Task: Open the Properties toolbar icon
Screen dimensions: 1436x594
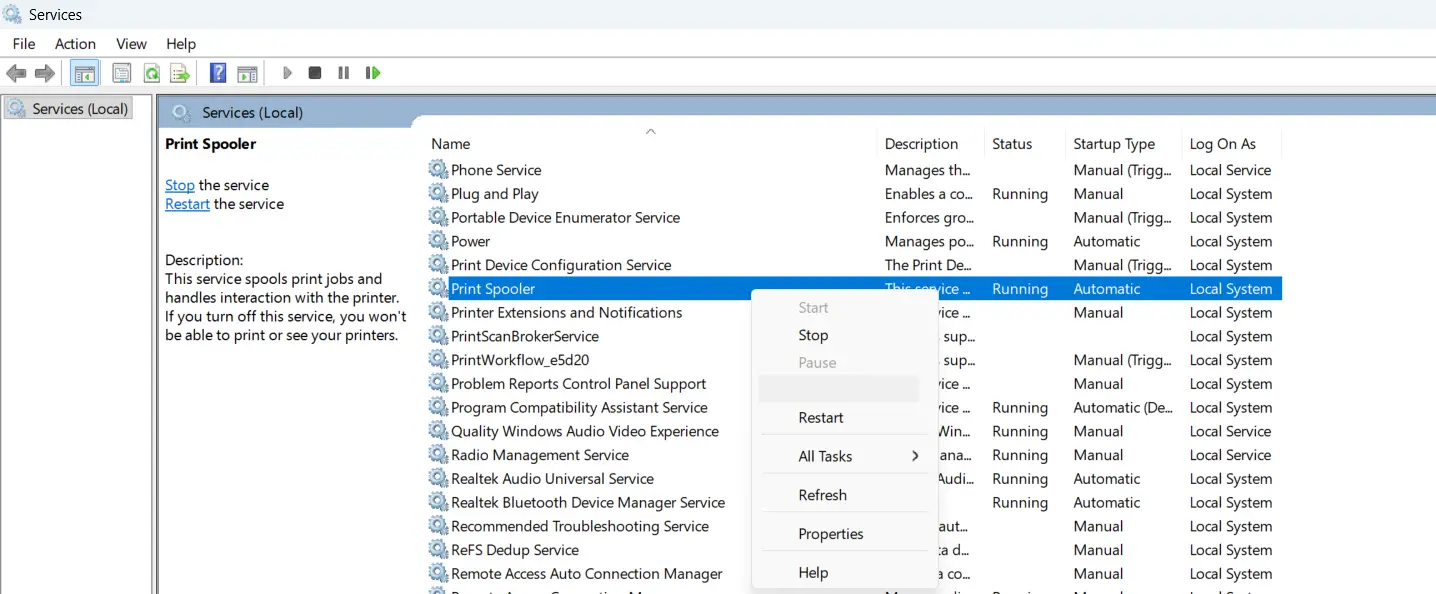Action: tap(121, 72)
